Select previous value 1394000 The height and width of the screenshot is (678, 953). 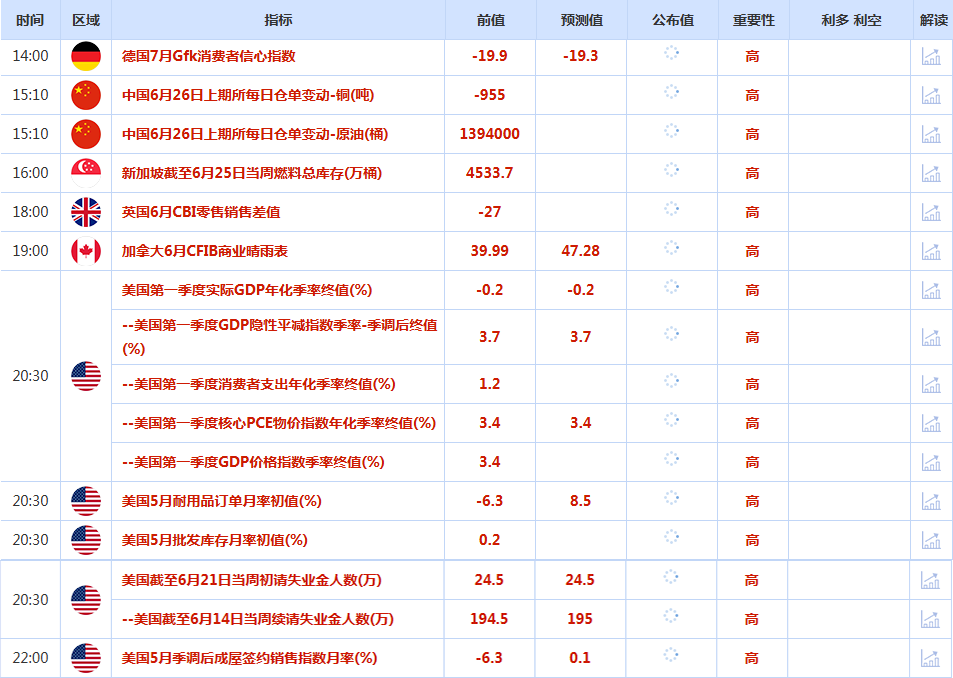pos(490,134)
